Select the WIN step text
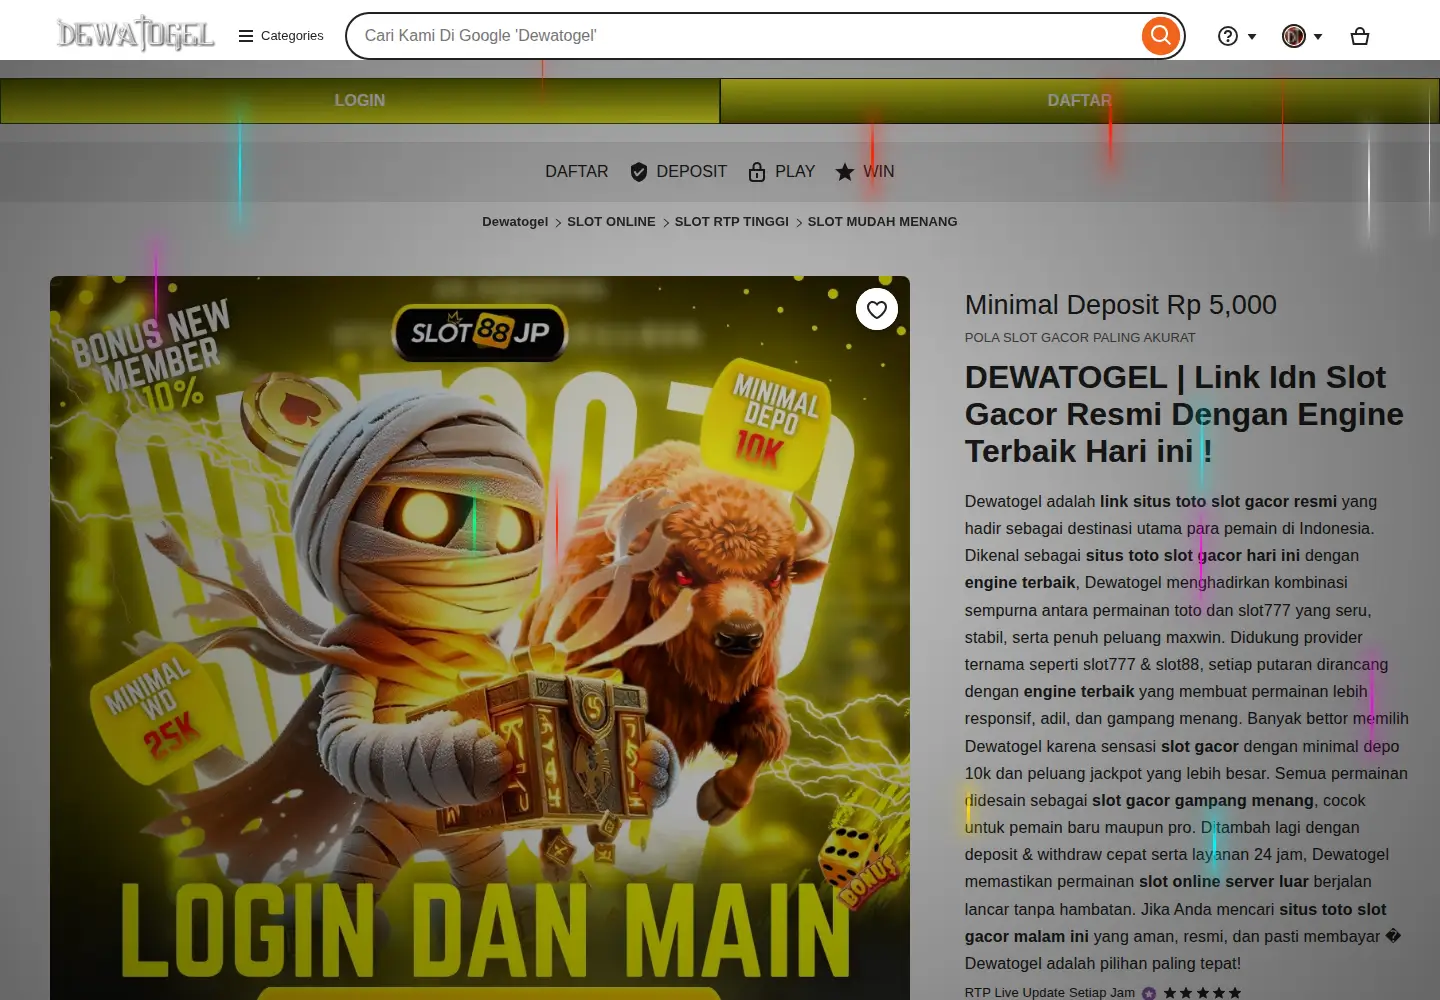1440x1000 pixels. [x=879, y=172]
